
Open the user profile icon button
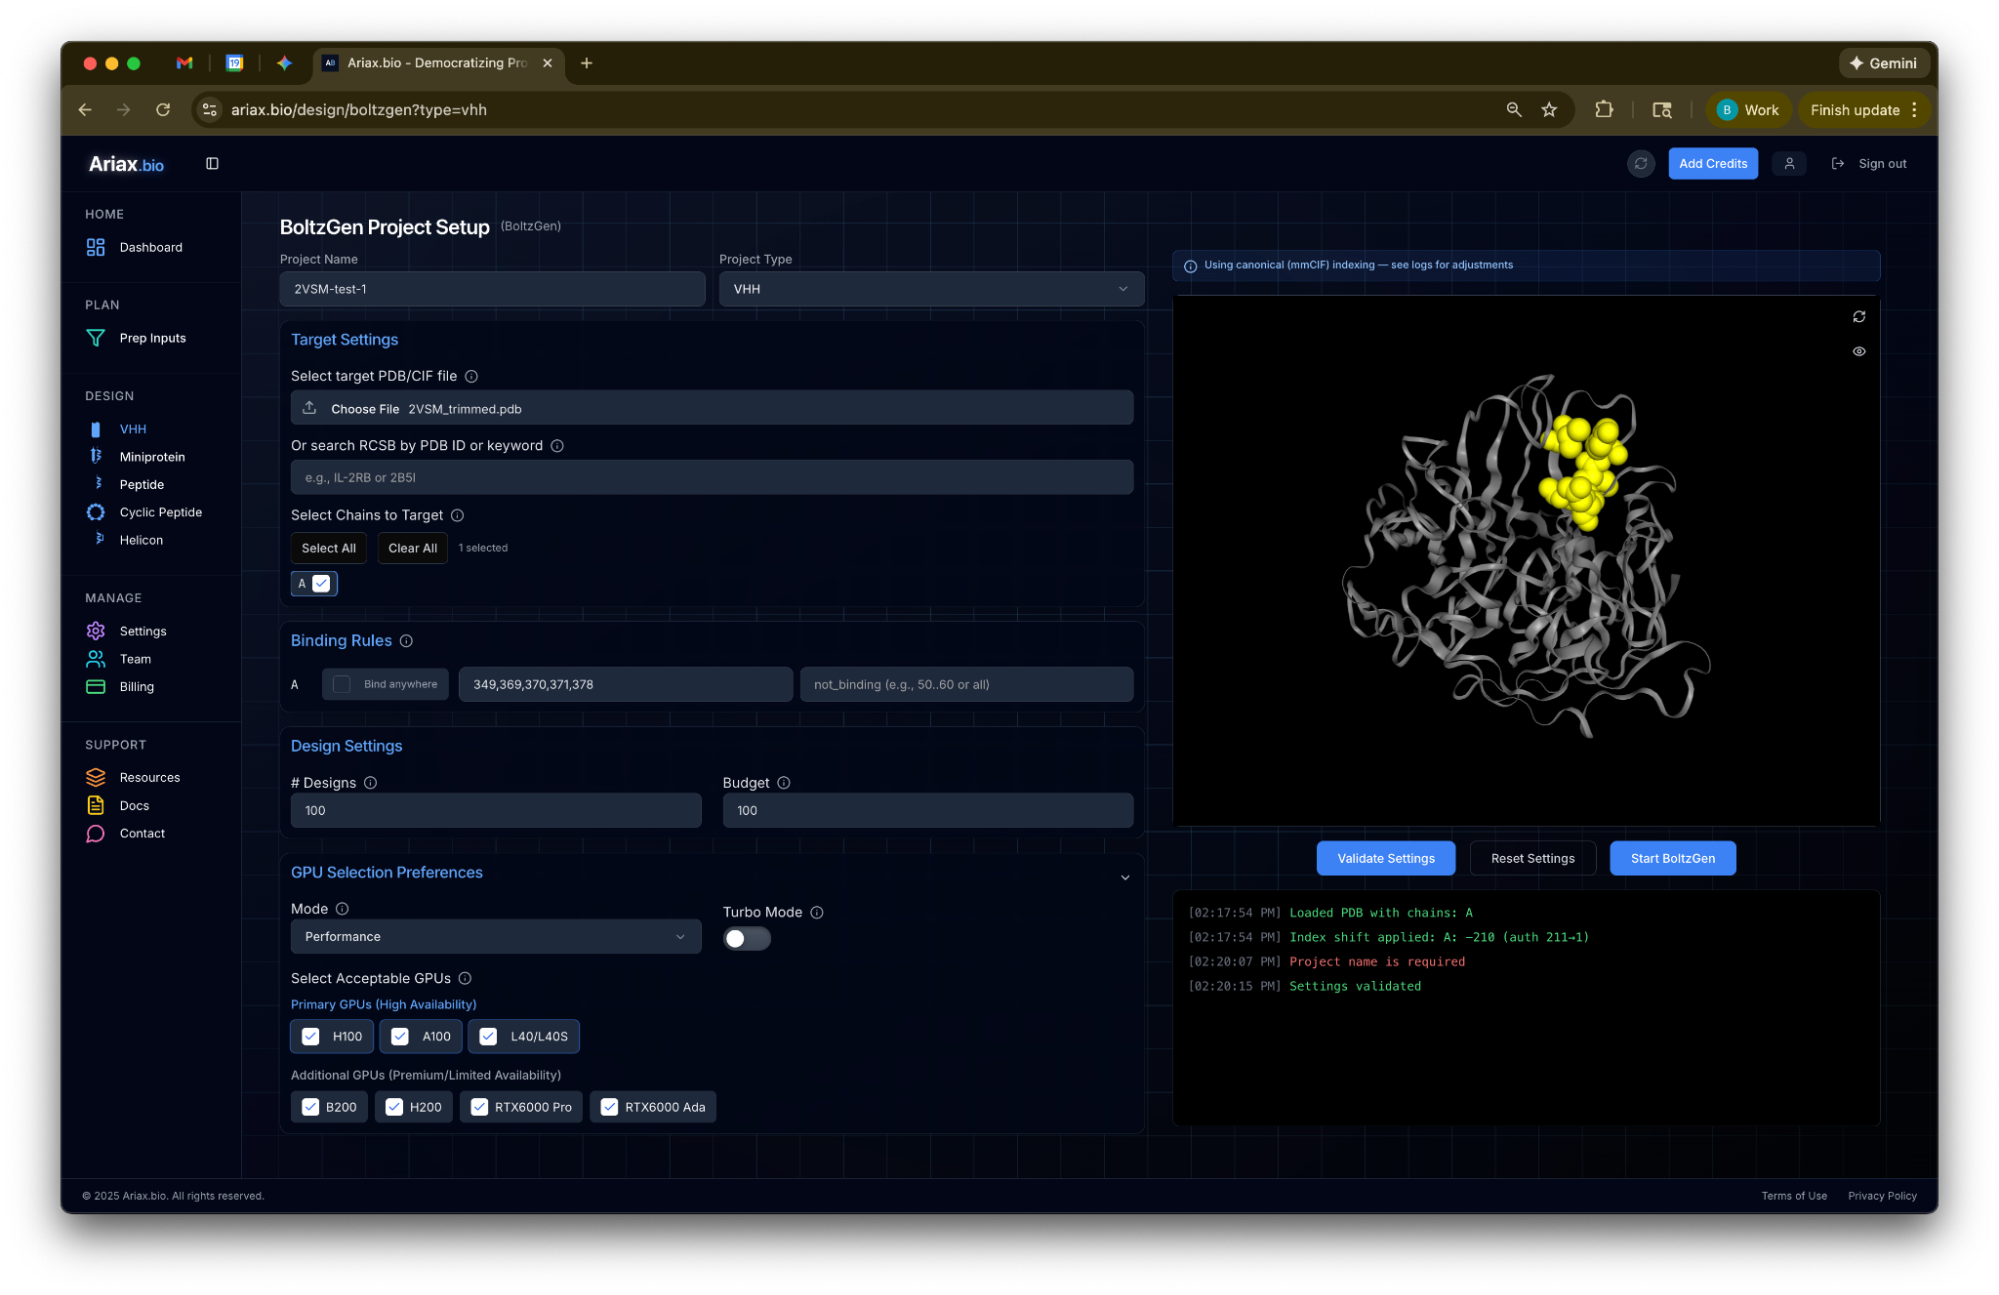tap(1789, 164)
